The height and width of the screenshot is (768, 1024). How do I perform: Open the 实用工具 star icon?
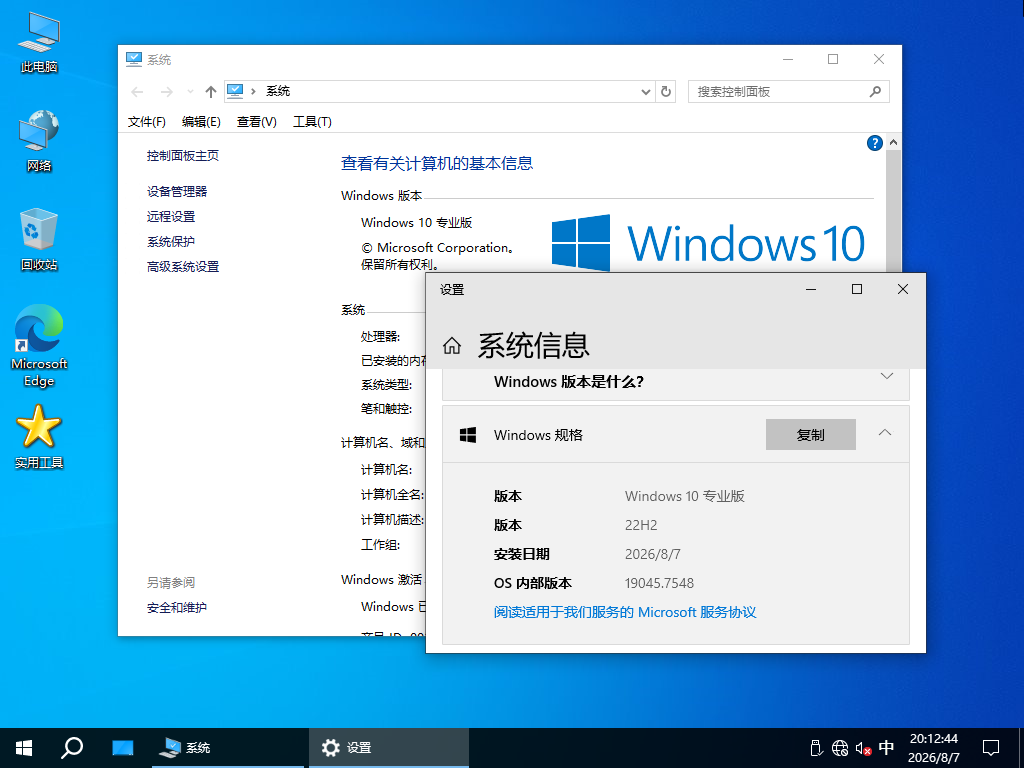click(39, 437)
